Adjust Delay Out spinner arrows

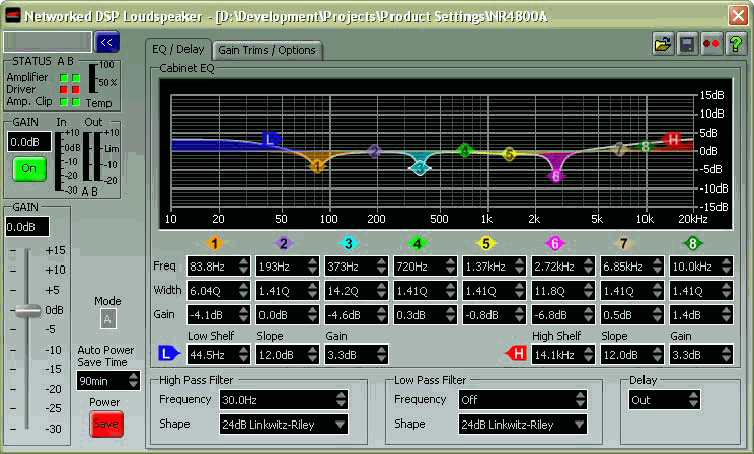[693, 400]
